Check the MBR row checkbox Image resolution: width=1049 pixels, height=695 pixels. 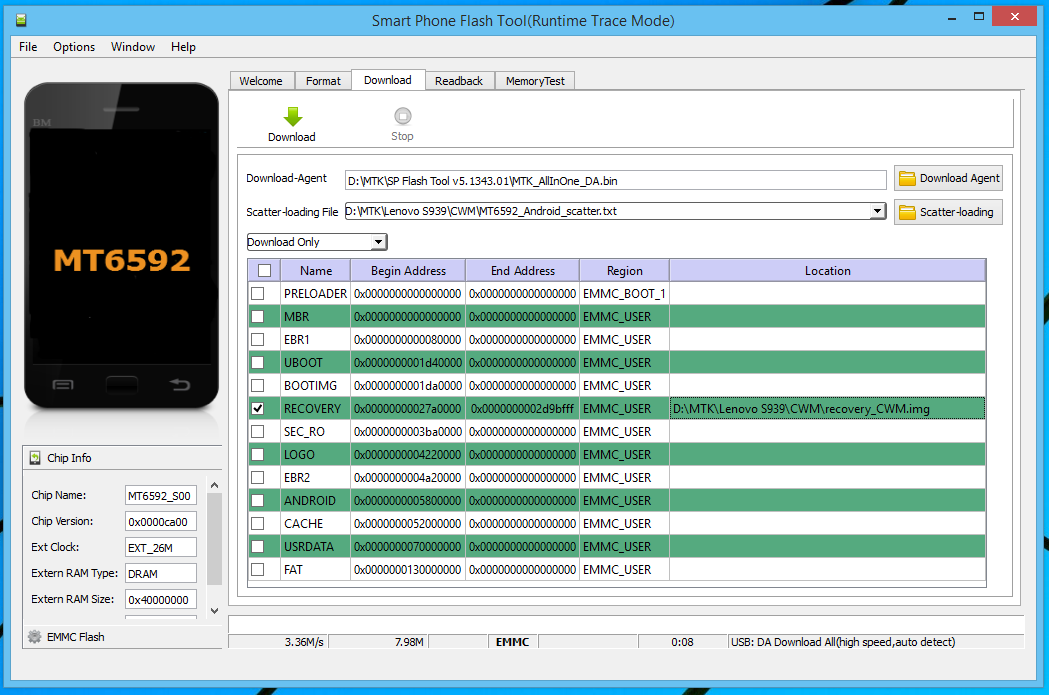(258, 316)
